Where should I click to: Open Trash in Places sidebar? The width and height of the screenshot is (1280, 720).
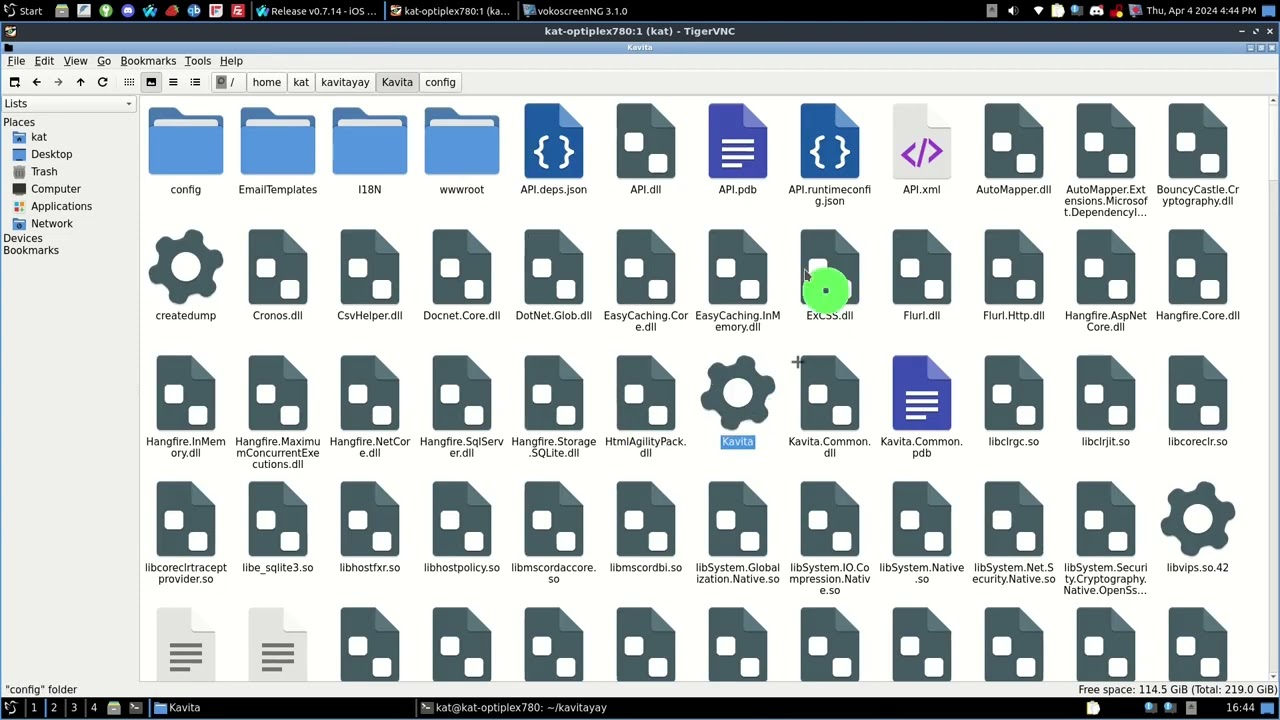coord(43,172)
